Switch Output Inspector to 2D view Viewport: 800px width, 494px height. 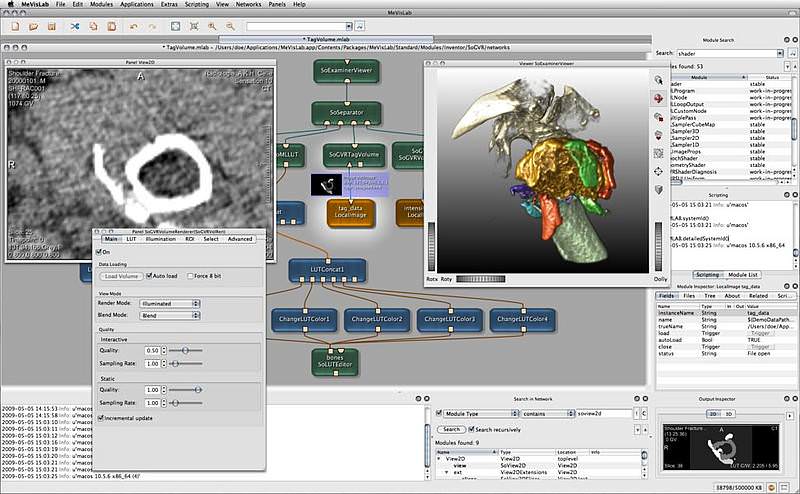[x=713, y=414]
